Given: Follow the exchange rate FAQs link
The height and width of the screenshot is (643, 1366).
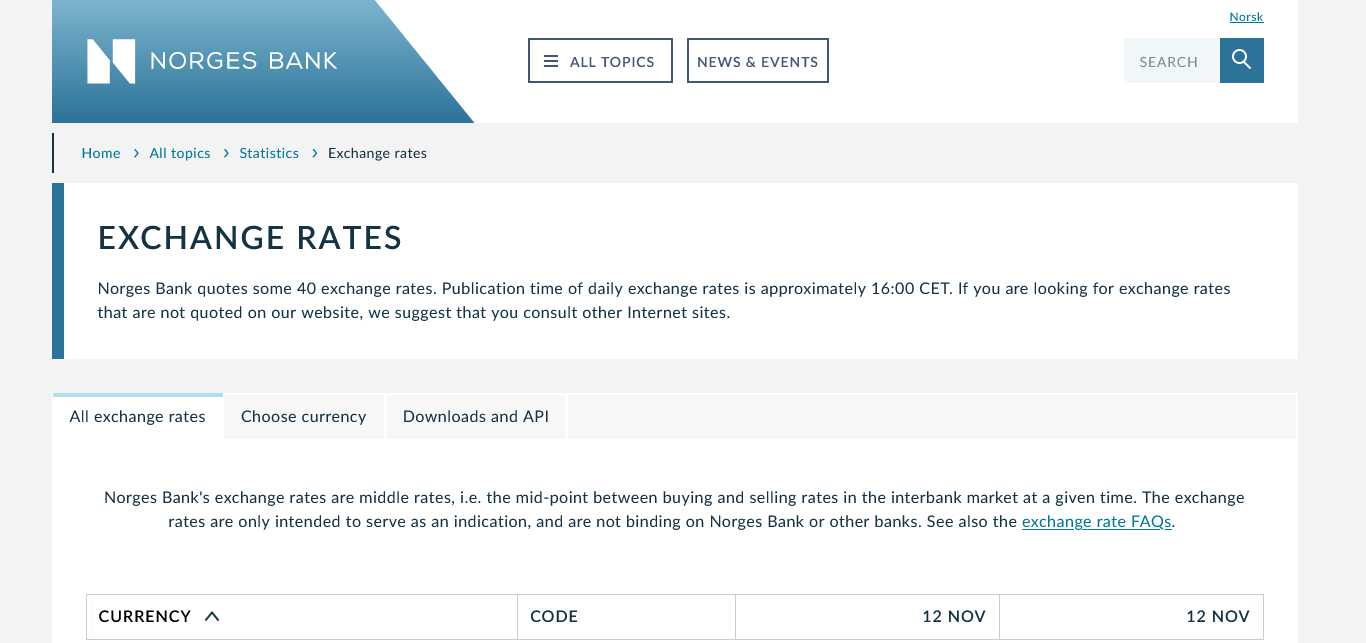Looking at the screenshot, I should point(1096,522).
